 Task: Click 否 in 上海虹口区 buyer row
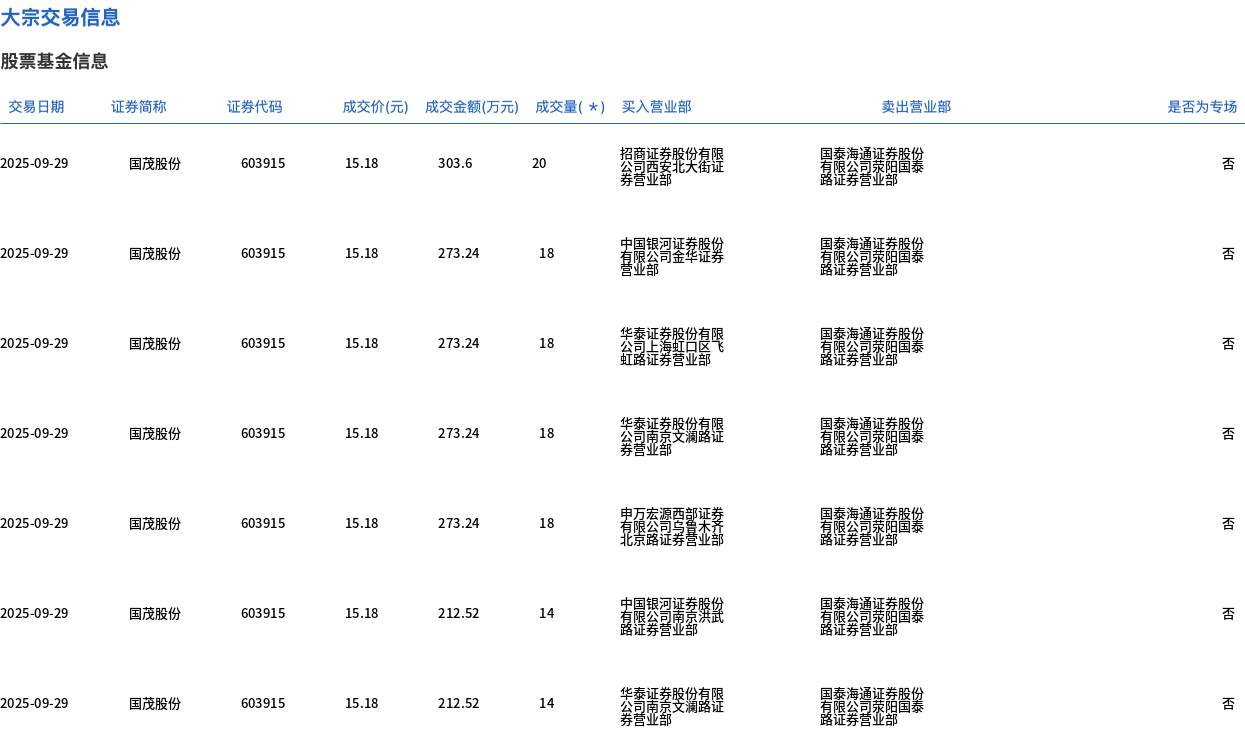point(1228,343)
